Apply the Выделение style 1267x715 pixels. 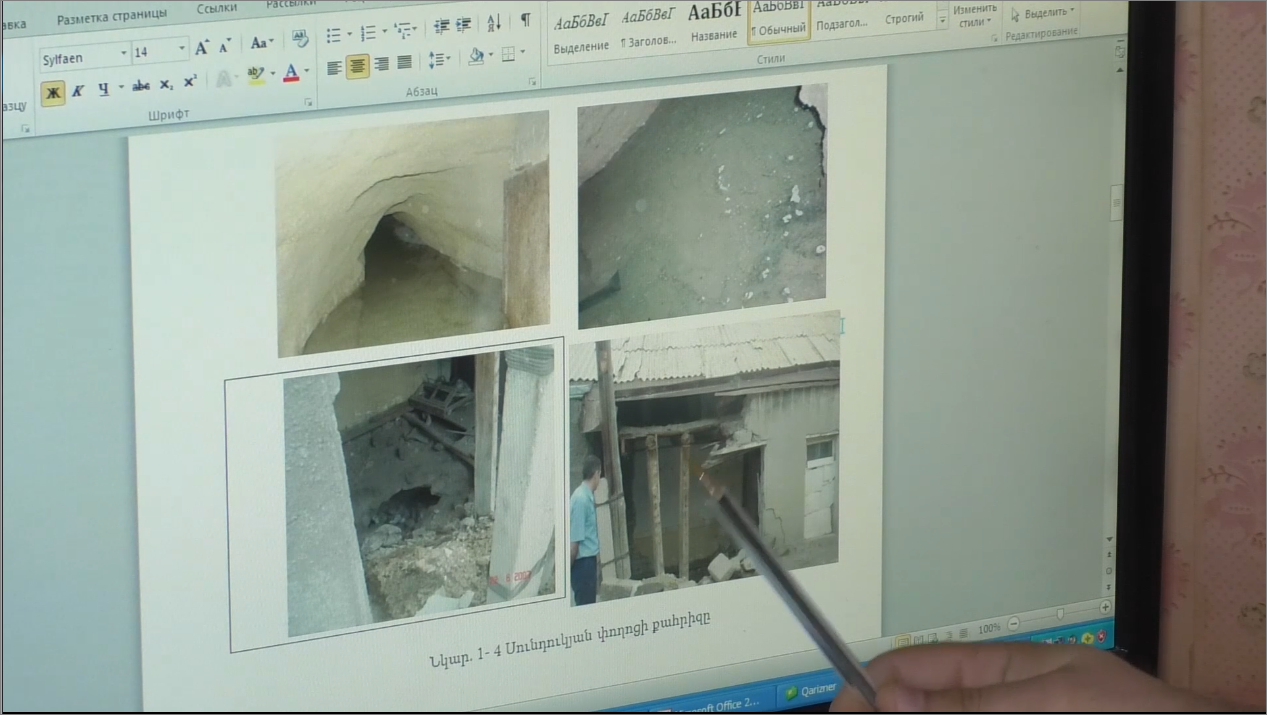point(581,33)
